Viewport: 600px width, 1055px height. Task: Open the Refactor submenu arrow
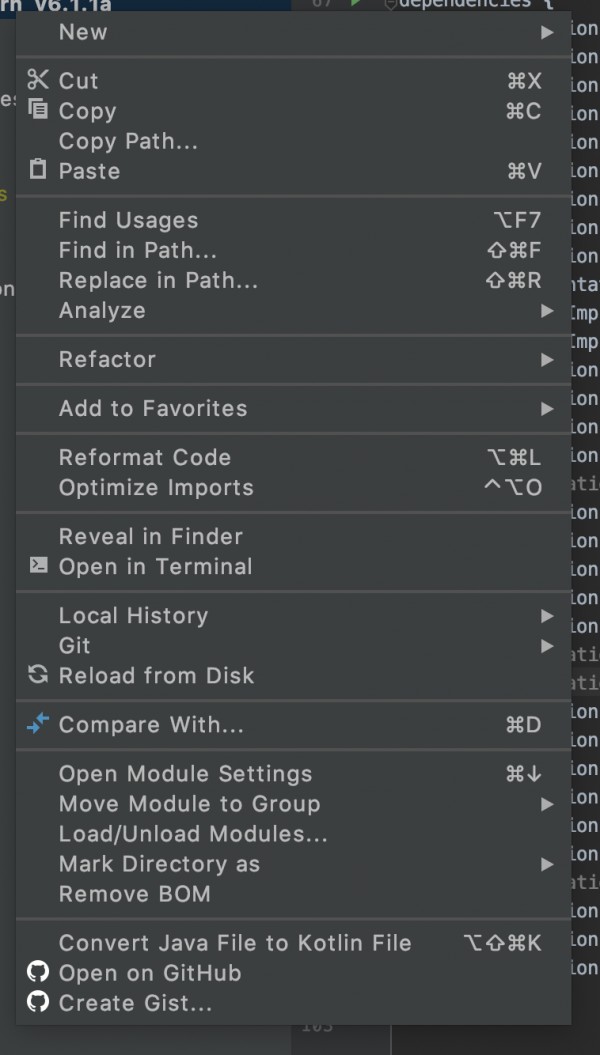pos(548,360)
